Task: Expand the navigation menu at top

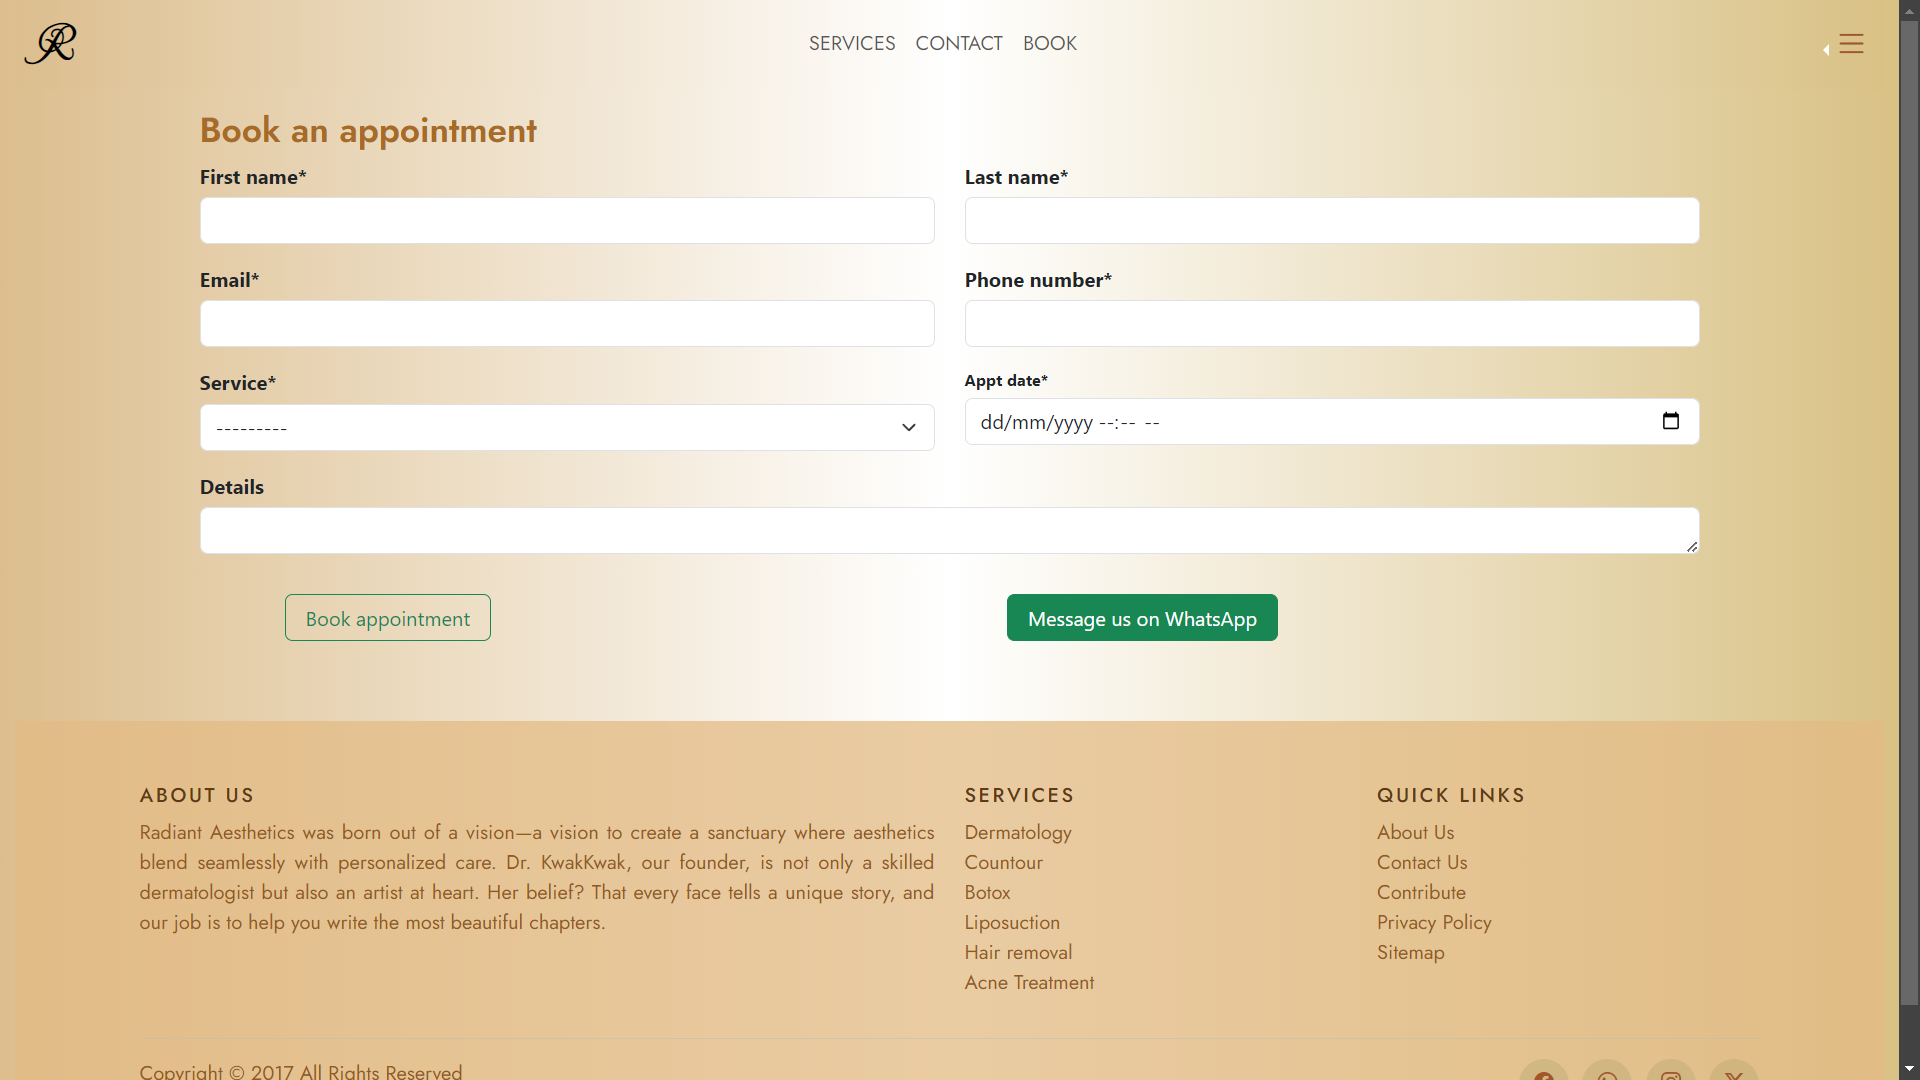Action: tap(1851, 42)
